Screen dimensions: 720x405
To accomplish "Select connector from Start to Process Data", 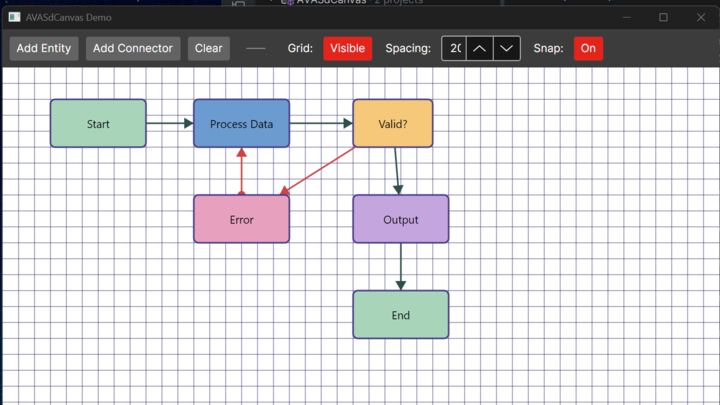I will pyautogui.click(x=169, y=123).
